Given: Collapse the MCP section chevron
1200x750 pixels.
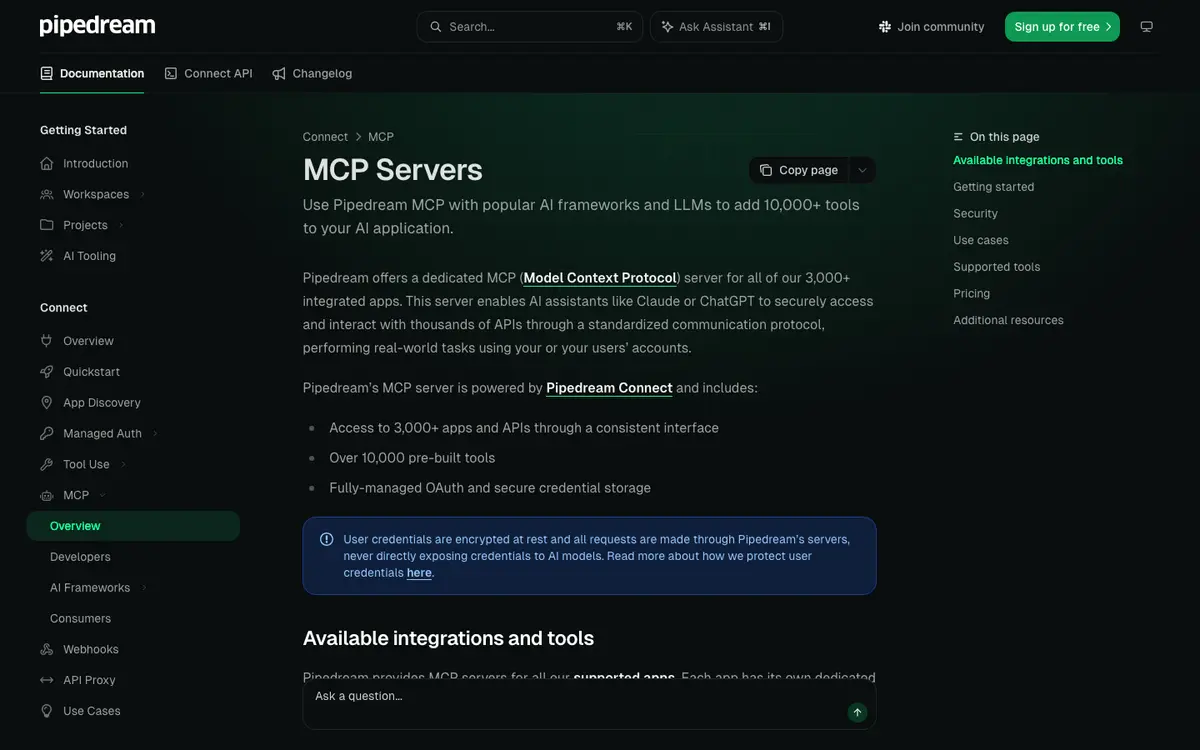Looking at the screenshot, I should pyautogui.click(x=102, y=495).
